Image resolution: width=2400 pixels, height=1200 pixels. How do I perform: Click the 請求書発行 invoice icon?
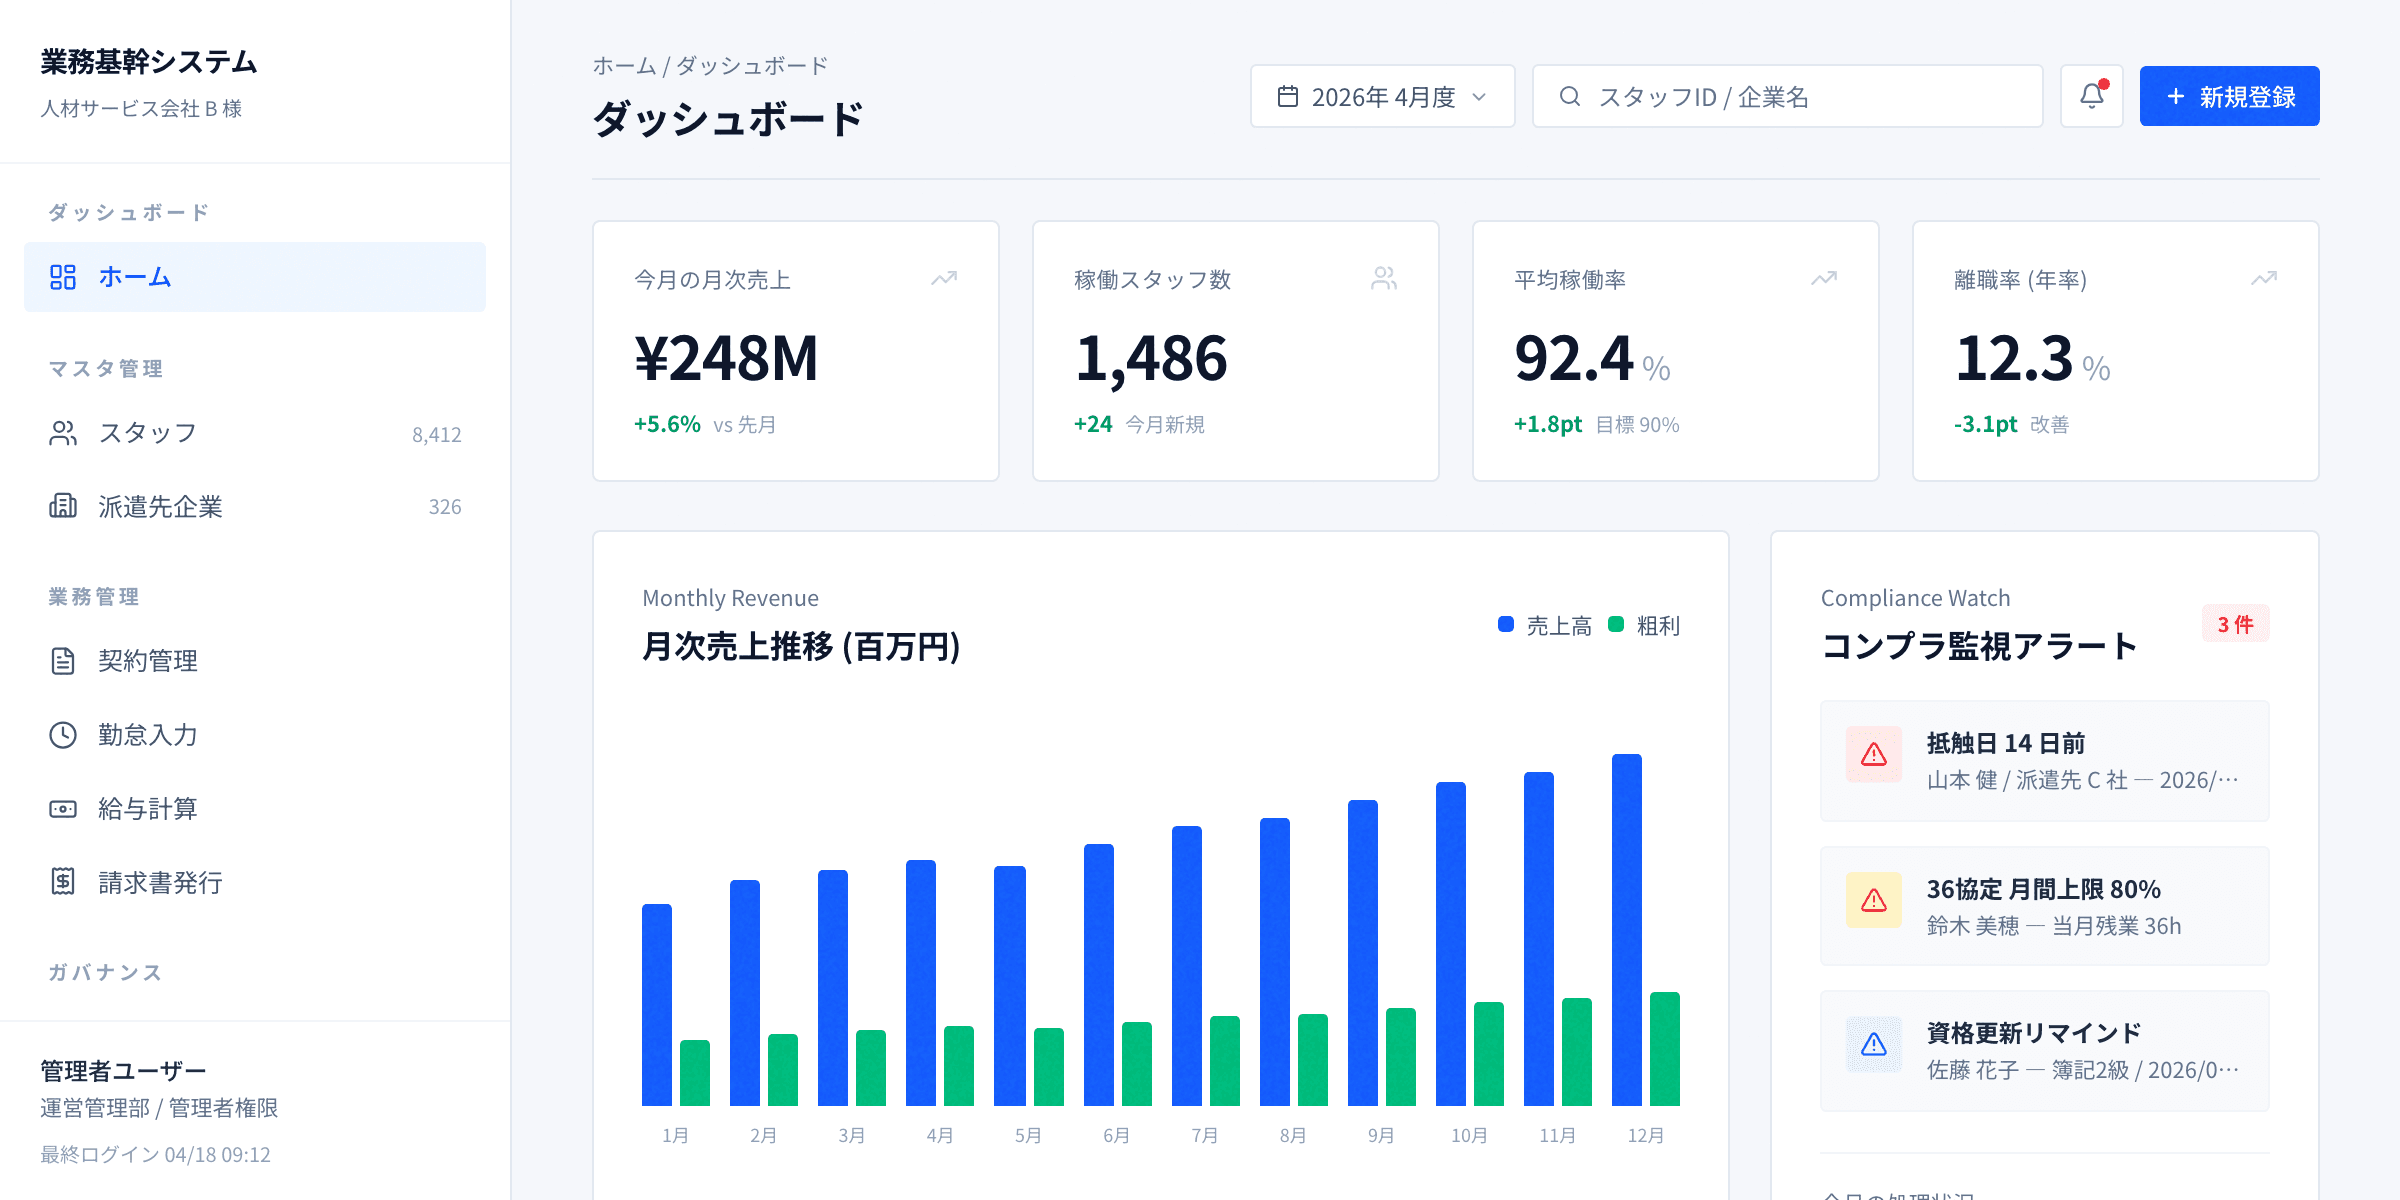64,883
